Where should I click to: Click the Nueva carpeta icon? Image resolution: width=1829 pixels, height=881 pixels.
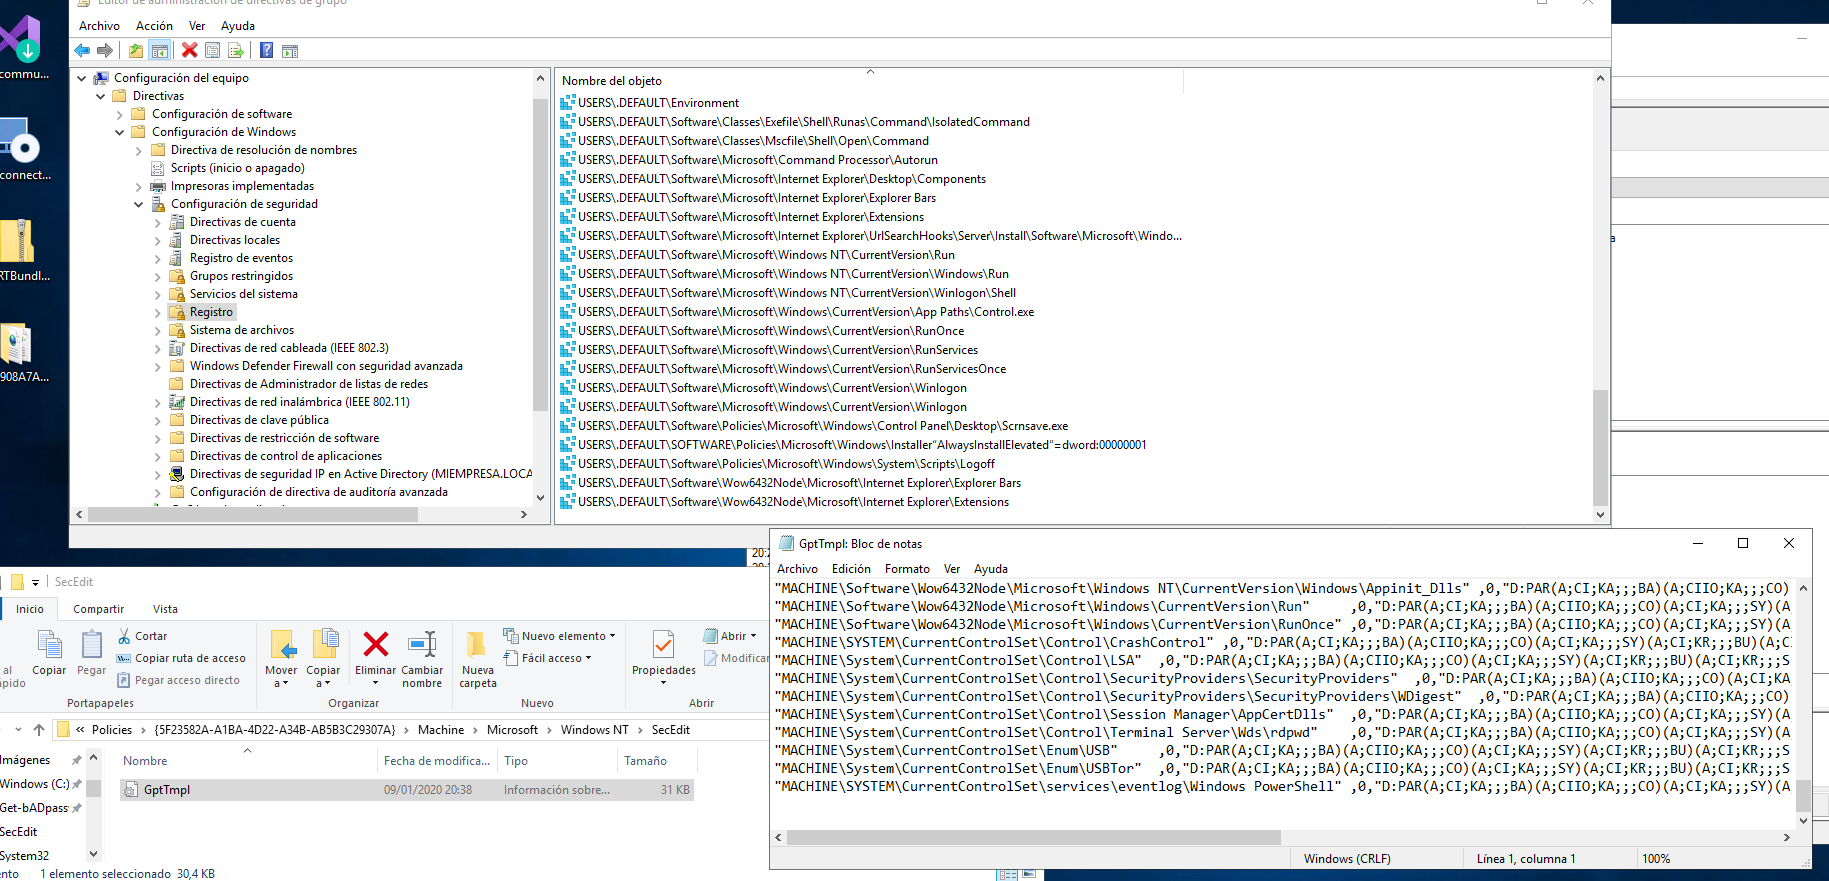(x=477, y=645)
